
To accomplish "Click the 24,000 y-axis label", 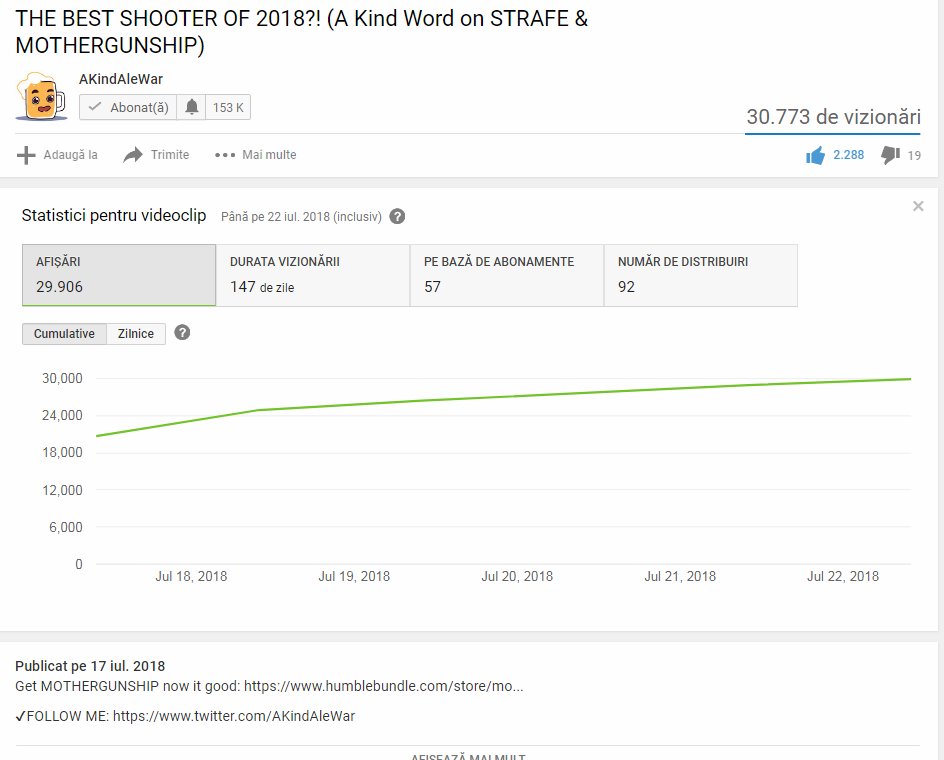I will click(62, 415).
